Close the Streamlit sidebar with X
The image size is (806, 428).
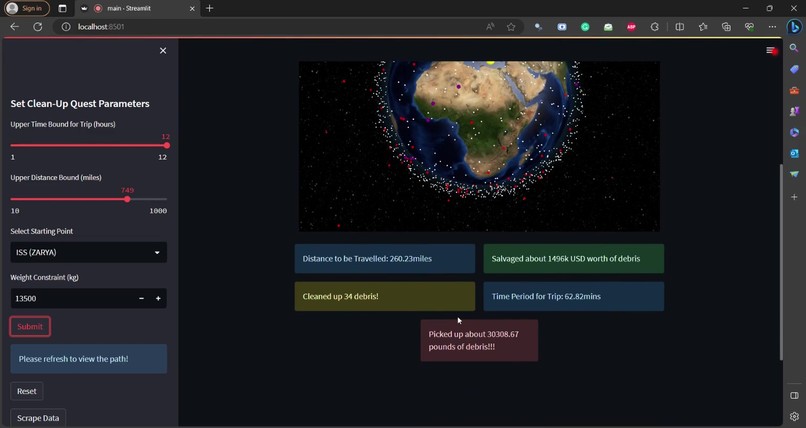[x=163, y=50]
